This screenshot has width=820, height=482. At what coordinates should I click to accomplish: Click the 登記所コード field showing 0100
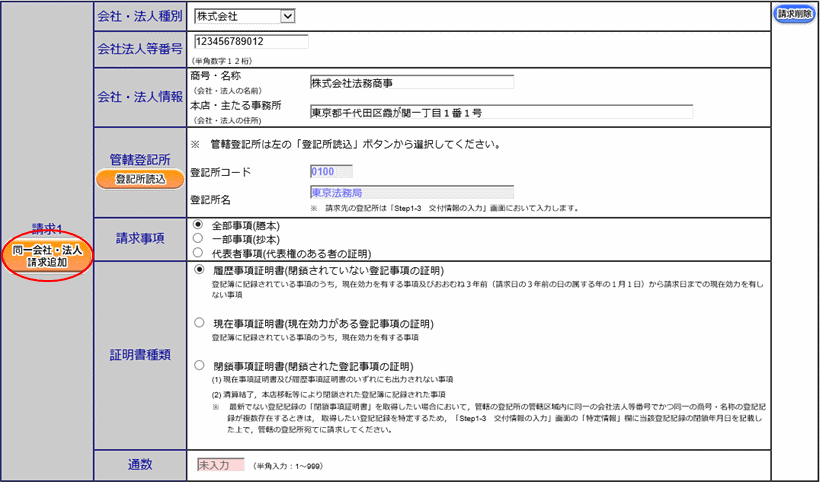click(331, 171)
